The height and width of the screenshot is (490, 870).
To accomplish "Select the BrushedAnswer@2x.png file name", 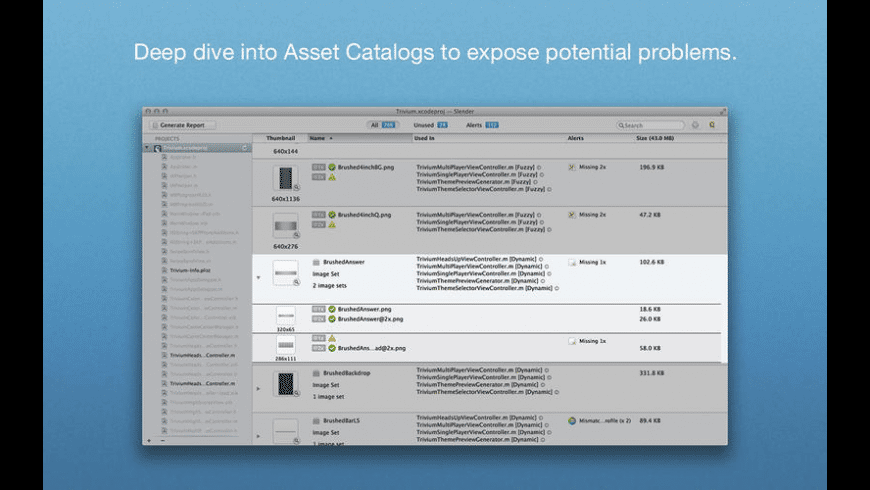I will (370, 319).
